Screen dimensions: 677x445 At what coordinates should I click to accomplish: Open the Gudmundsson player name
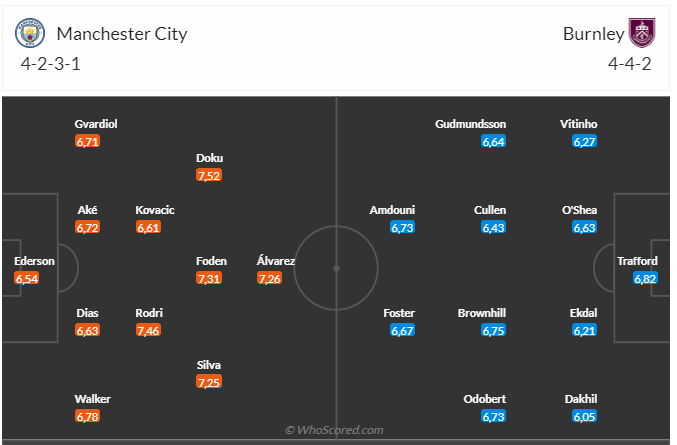pyautogui.click(x=470, y=124)
